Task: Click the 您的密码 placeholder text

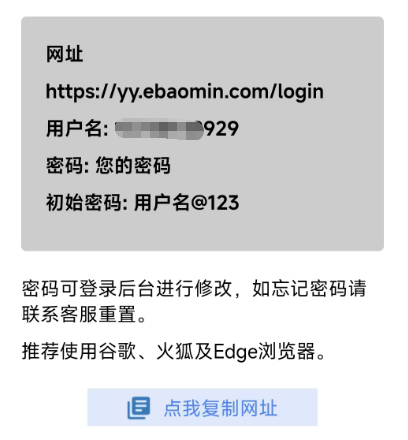Action: [x=133, y=165]
